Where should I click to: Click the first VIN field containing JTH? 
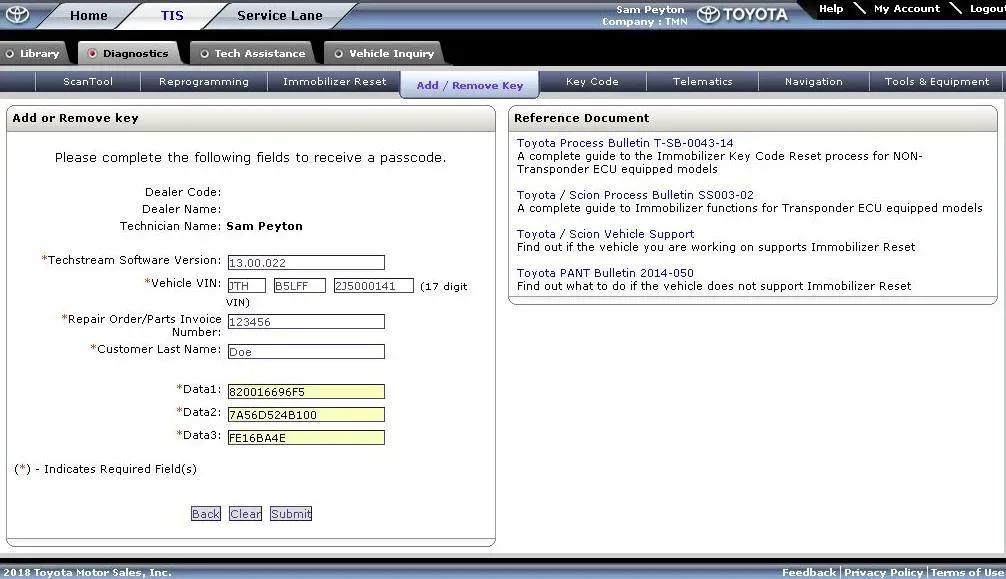point(246,286)
